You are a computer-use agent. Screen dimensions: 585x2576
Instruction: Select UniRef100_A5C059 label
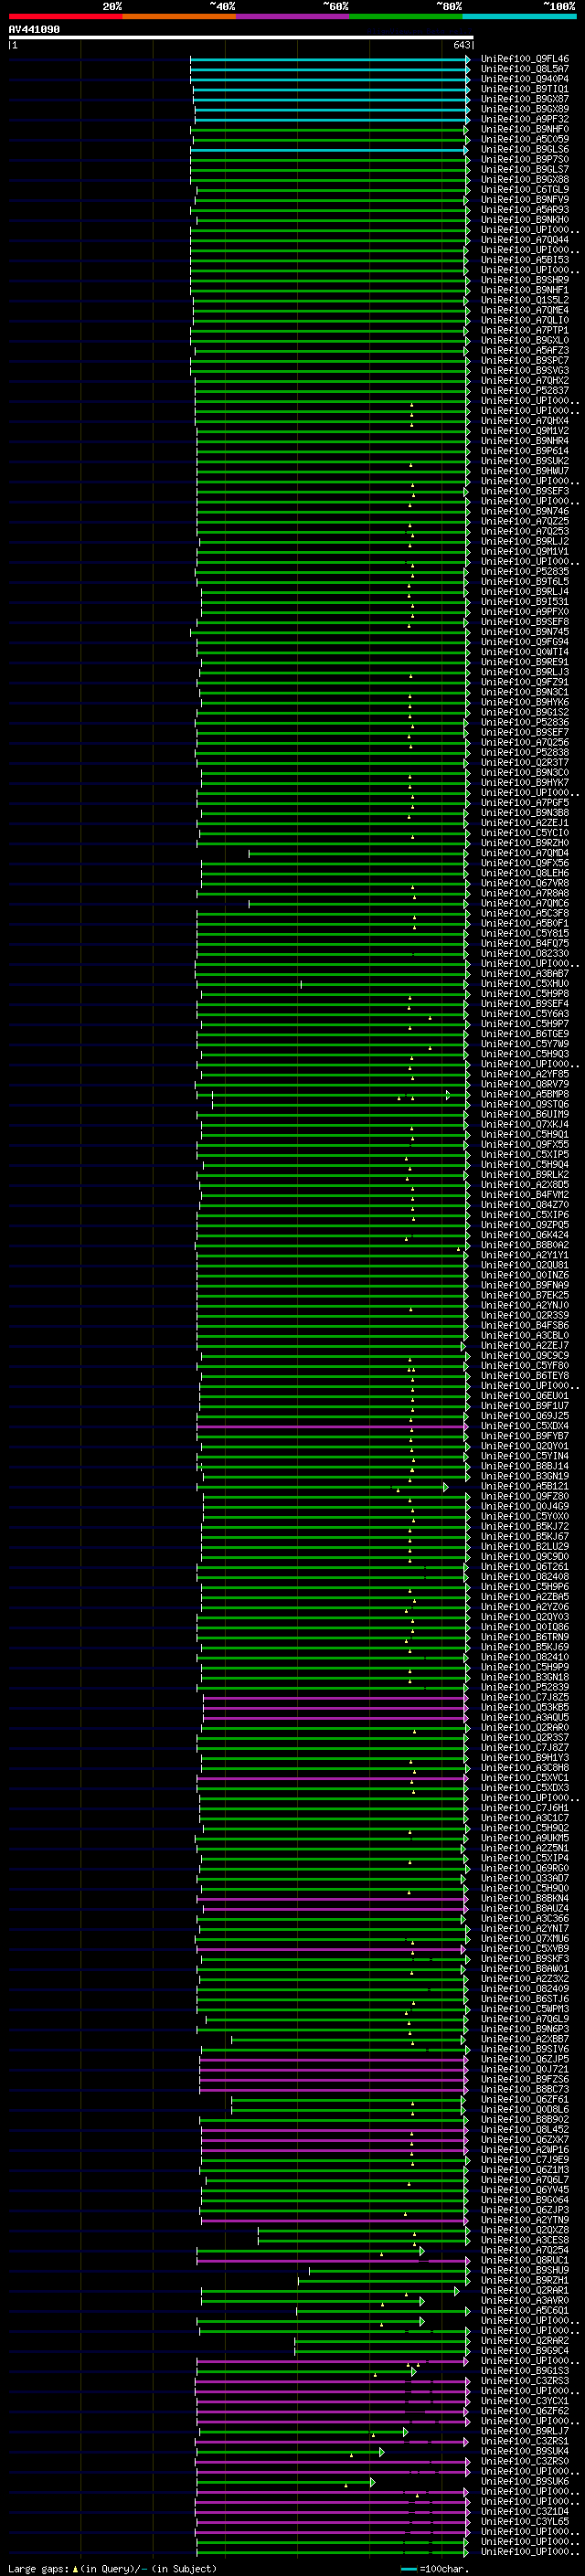click(525, 139)
